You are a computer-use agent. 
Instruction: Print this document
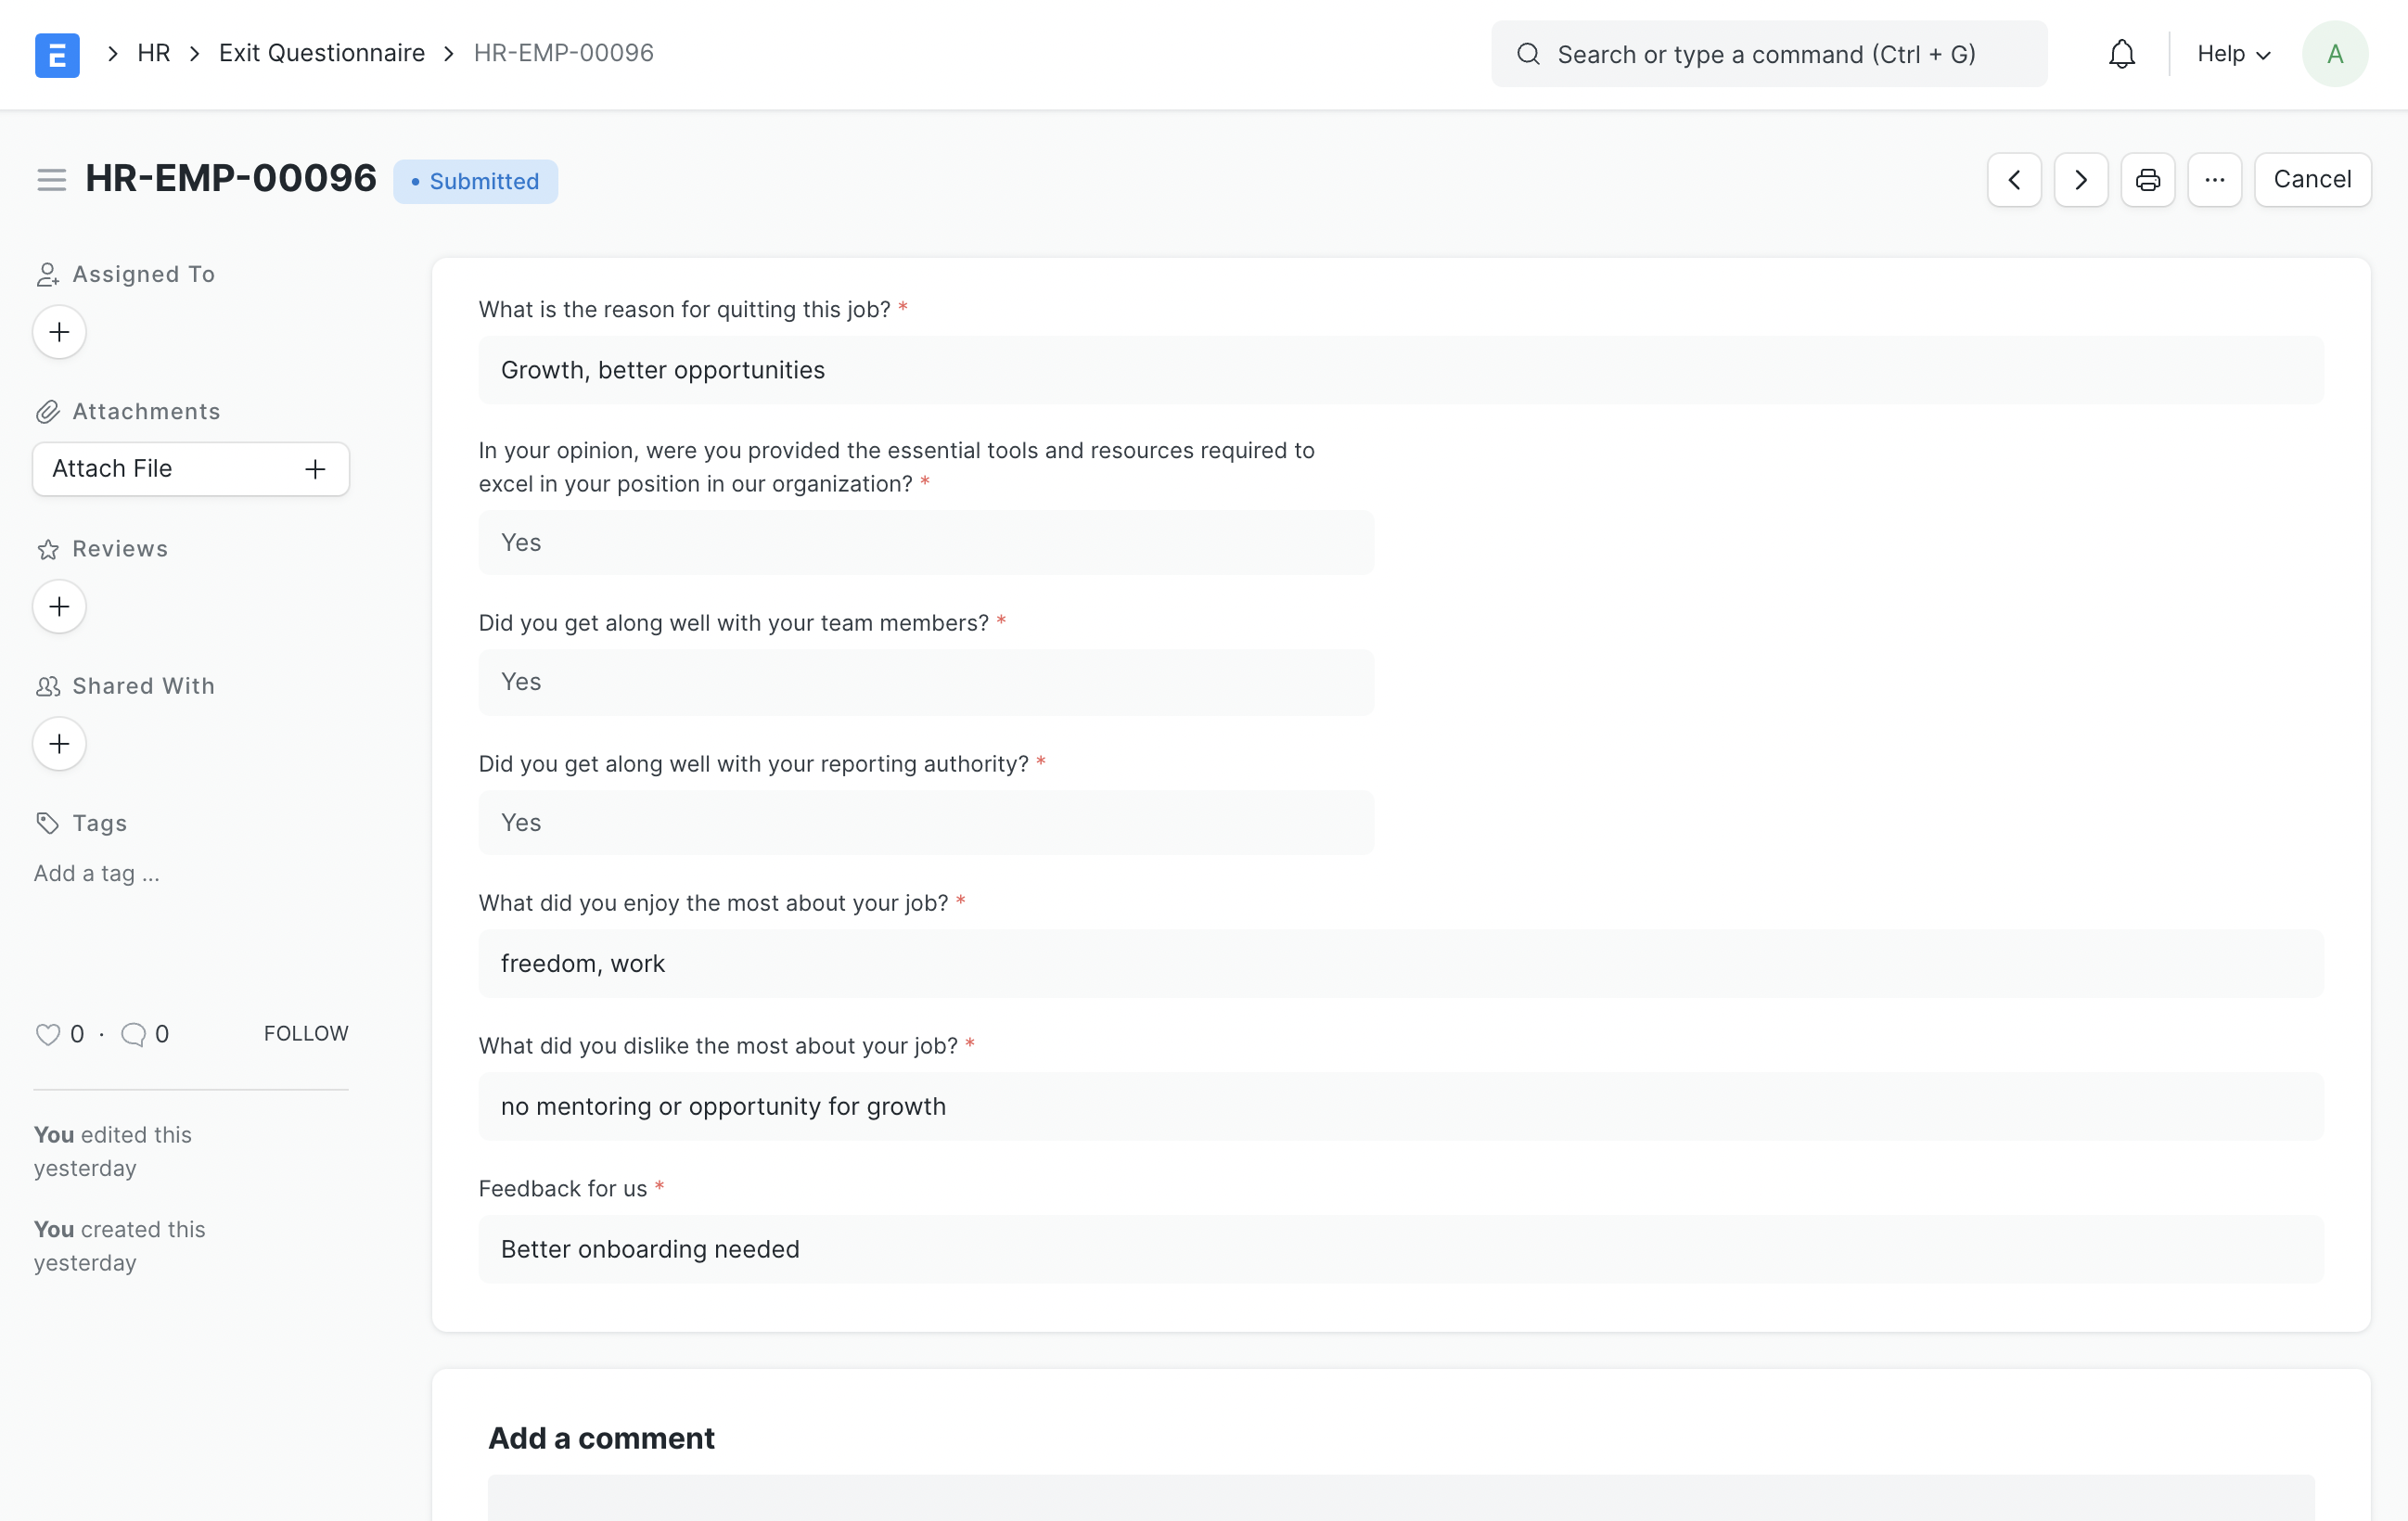tap(2147, 180)
